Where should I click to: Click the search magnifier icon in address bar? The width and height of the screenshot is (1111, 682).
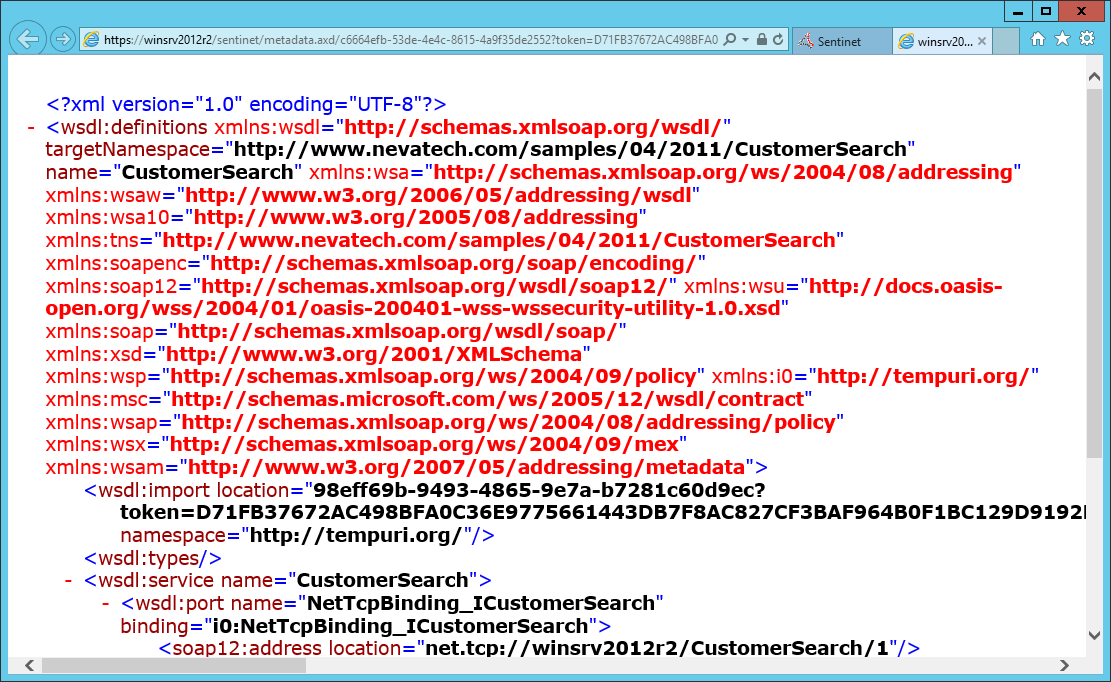pos(729,40)
